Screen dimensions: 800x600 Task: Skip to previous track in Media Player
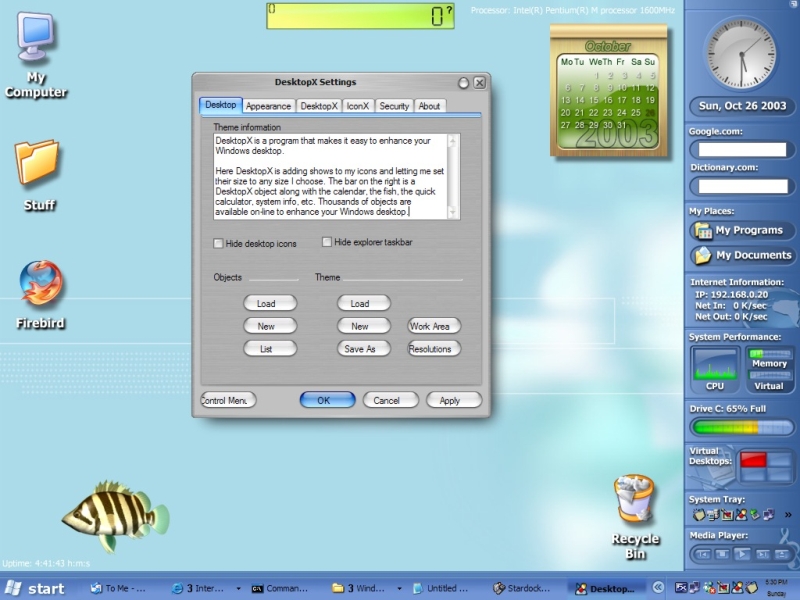click(703, 554)
